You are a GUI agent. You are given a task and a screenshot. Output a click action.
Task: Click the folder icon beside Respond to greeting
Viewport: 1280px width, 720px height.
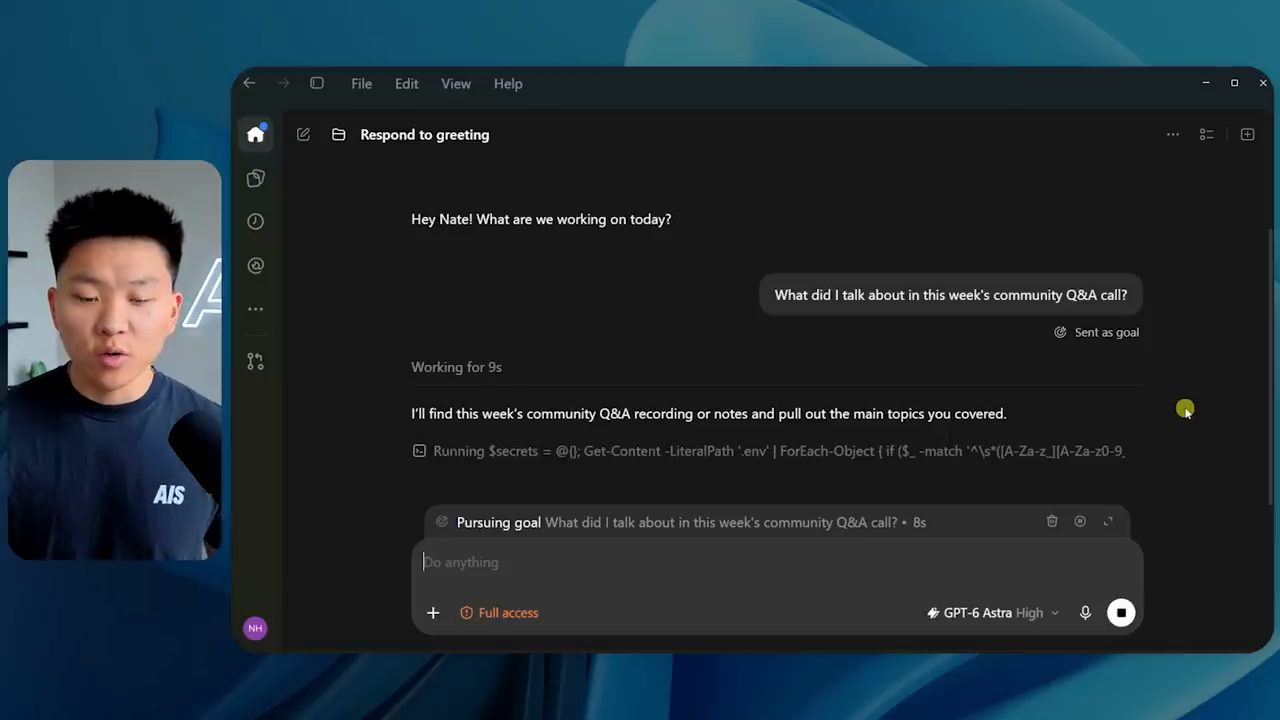[x=339, y=134]
